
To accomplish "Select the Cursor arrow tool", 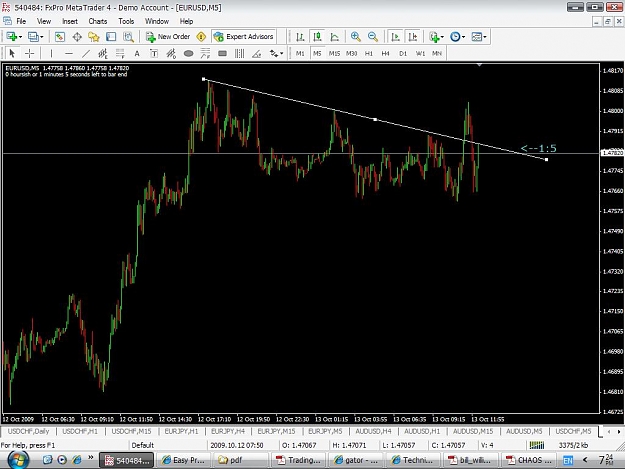I will (12, 53).
